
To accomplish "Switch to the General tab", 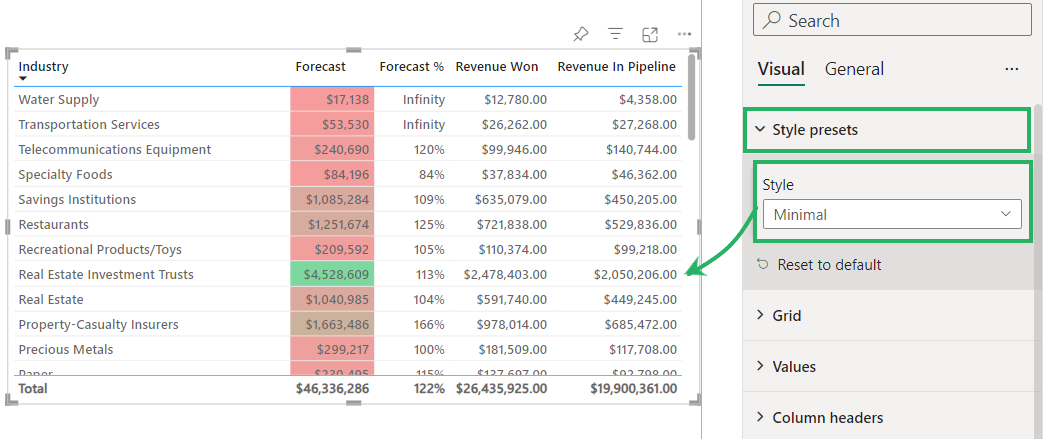I will point(854,69).
